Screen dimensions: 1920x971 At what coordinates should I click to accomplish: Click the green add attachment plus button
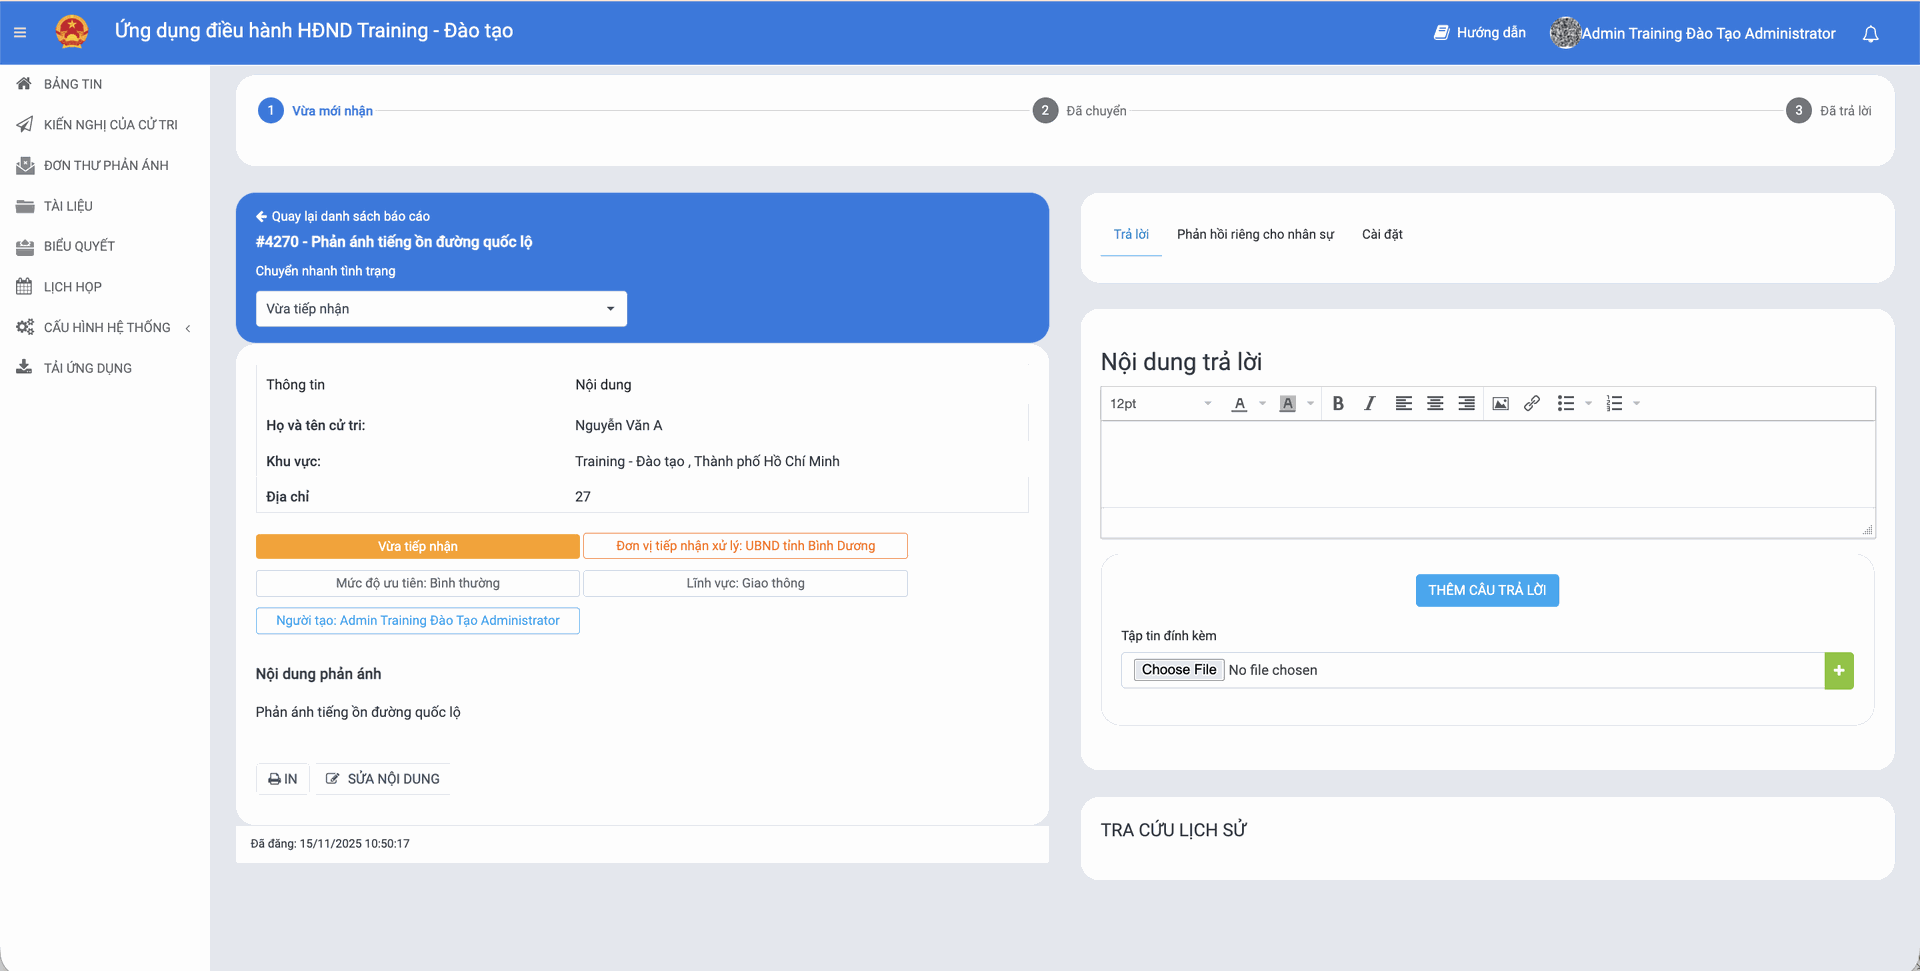(1838, 671)
